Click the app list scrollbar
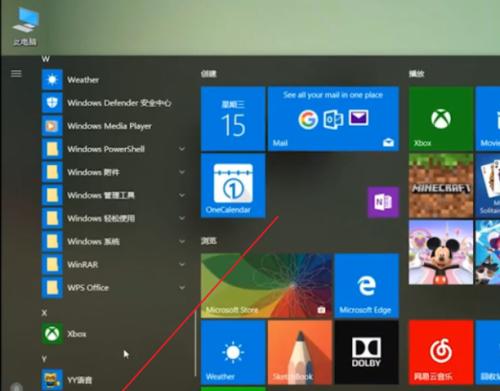This screenshot has width=500, height=391. click(x=195, y=345)
